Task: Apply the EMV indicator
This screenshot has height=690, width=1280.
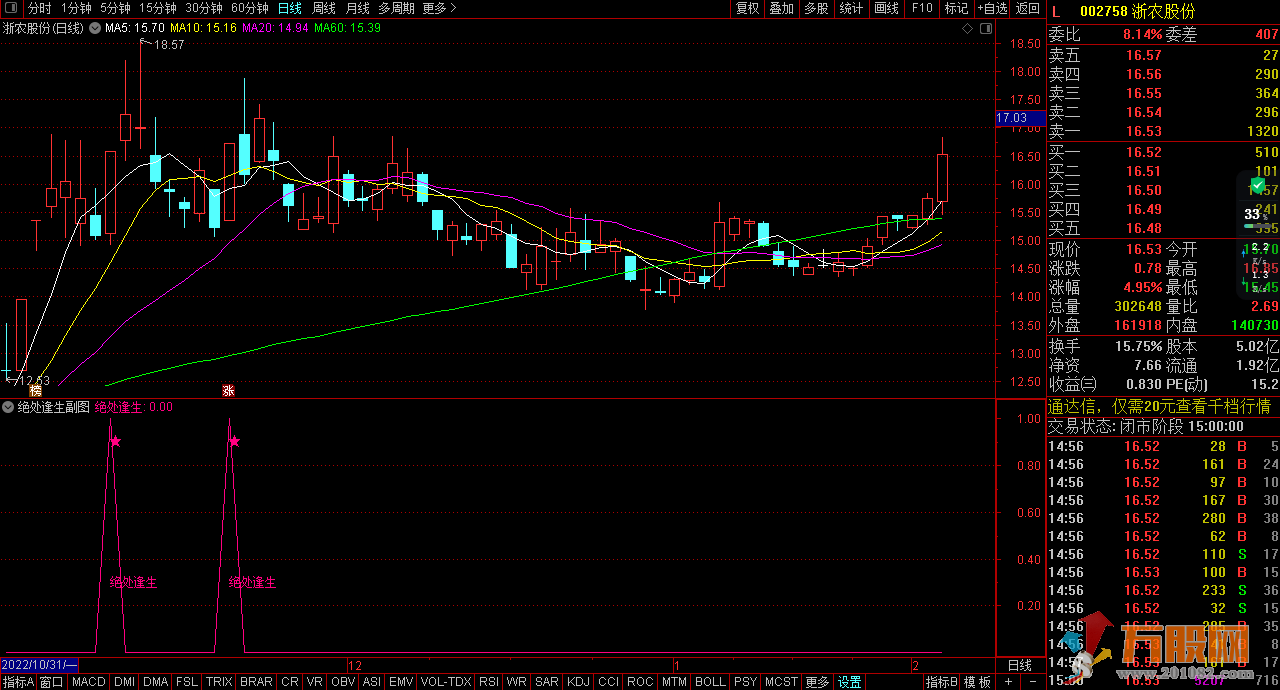Action: pos(401,682)
